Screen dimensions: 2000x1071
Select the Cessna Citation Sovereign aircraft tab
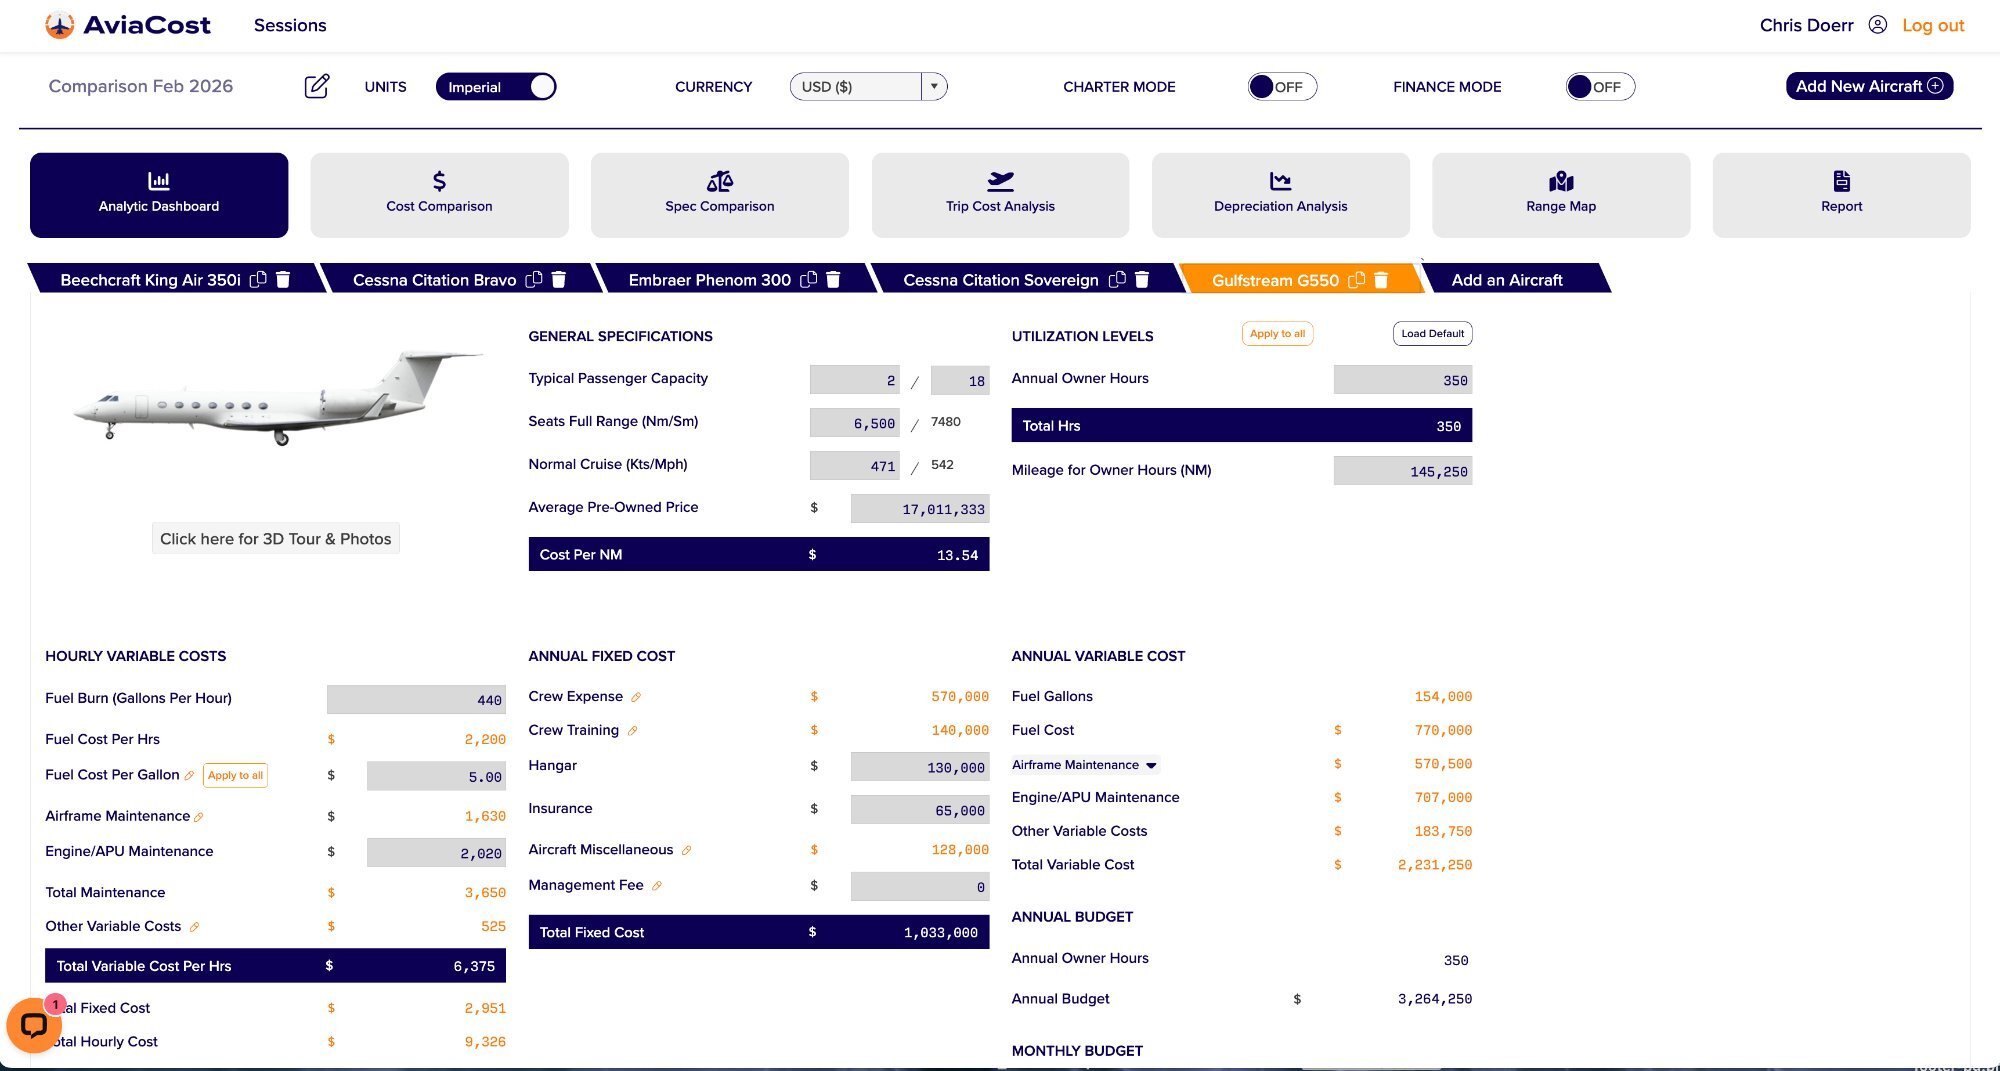click(x=1000, y=280)
